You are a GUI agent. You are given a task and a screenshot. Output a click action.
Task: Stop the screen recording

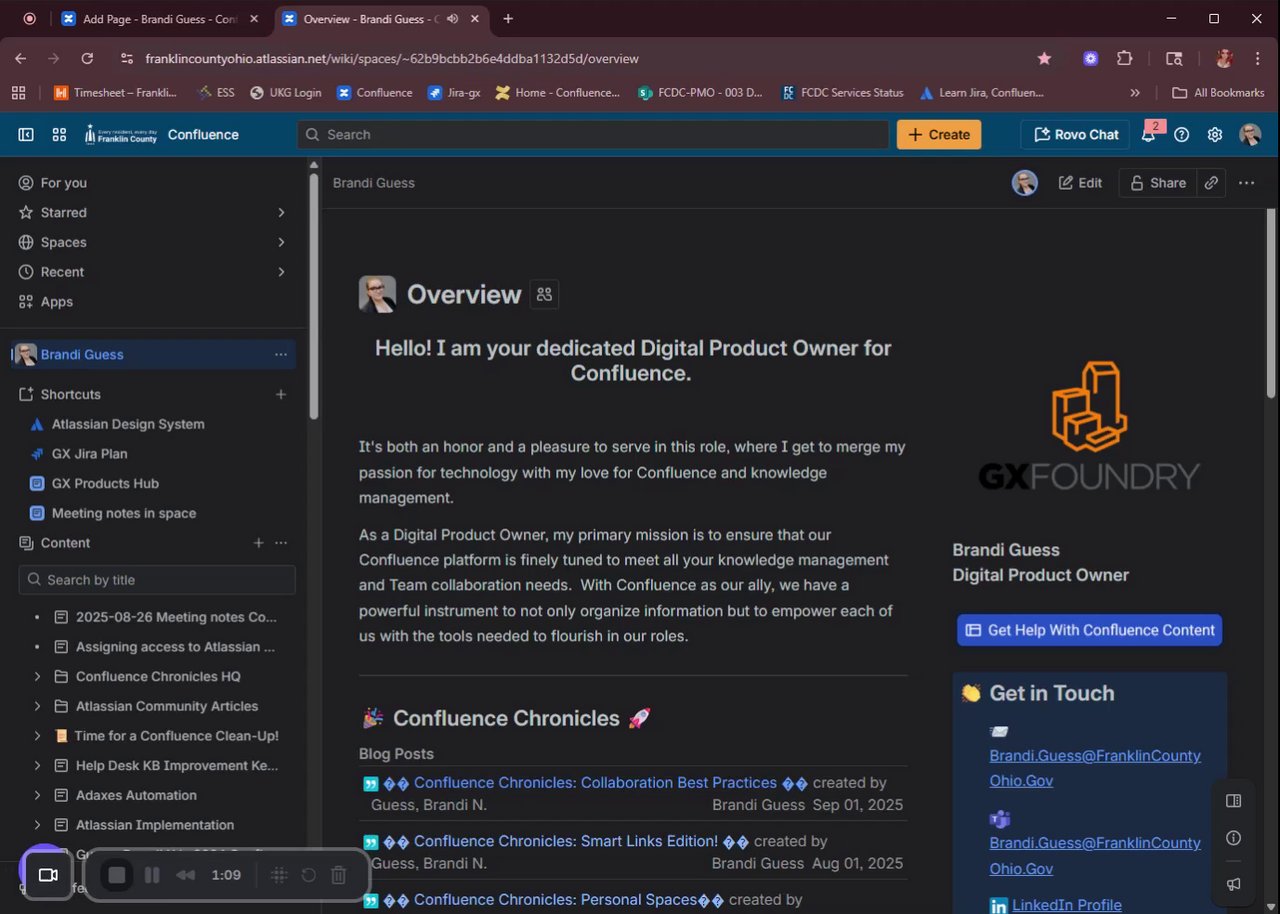click(117, 875)
